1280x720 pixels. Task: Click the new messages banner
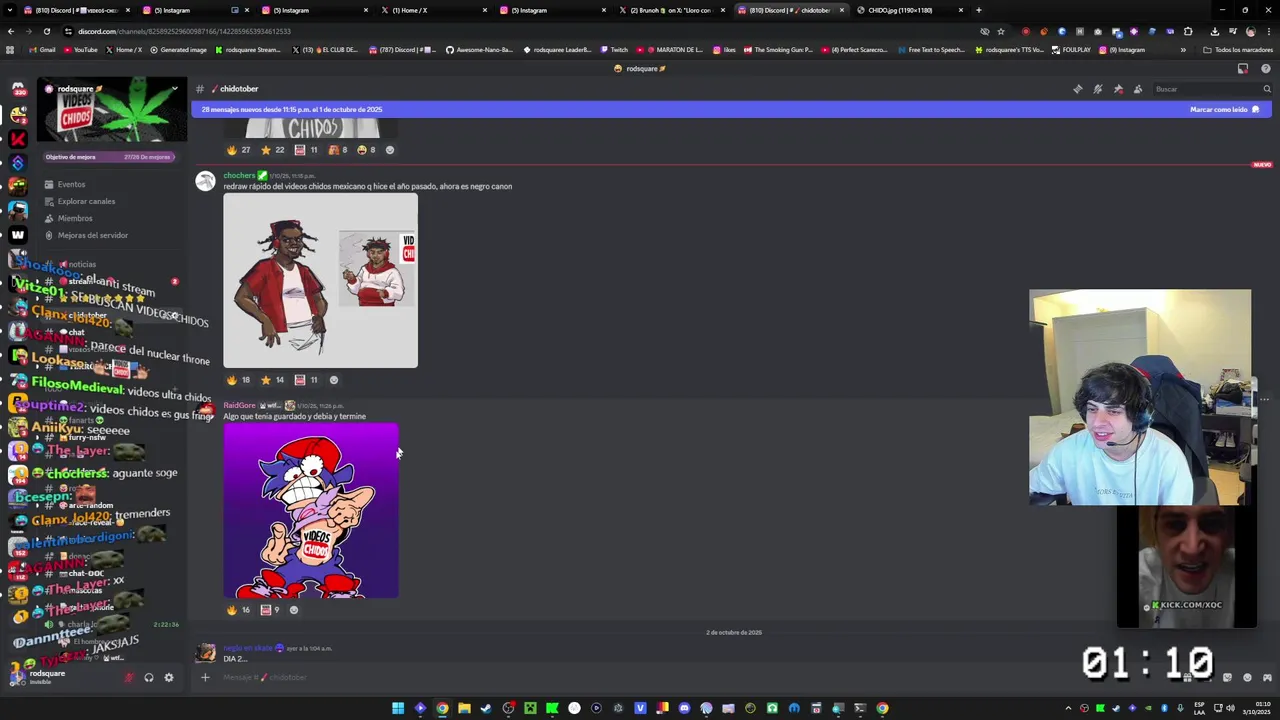point(732,109)
